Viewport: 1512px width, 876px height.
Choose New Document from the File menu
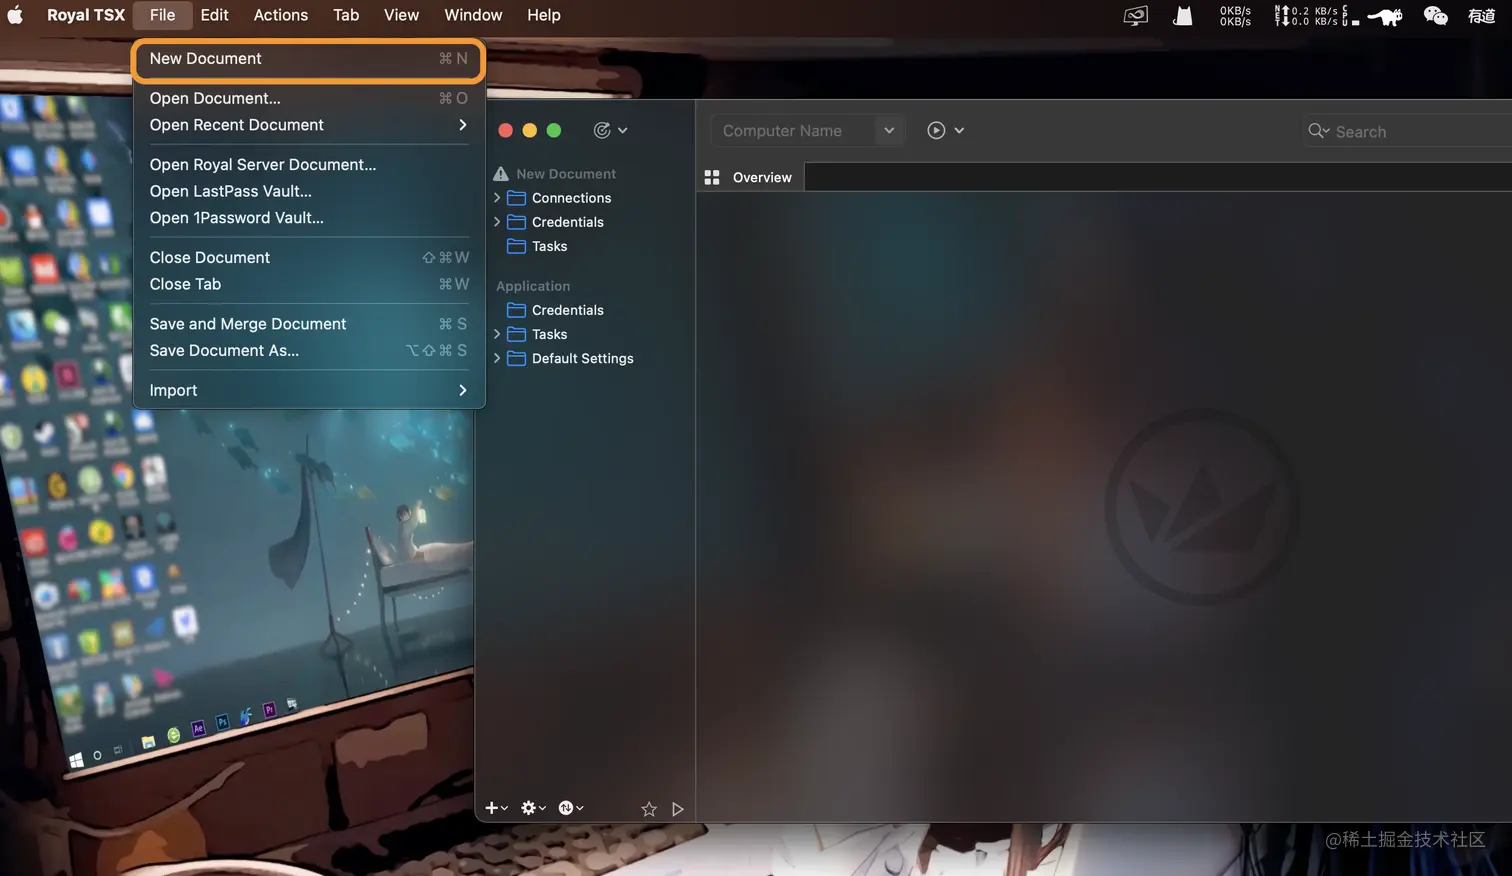(x=308, y=59)
